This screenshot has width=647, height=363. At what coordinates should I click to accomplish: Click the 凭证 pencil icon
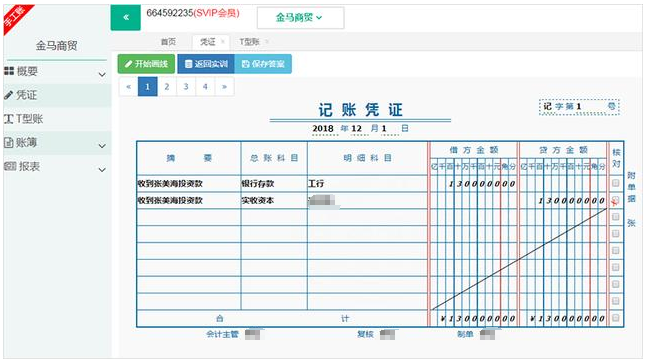[x=9, y=95]
